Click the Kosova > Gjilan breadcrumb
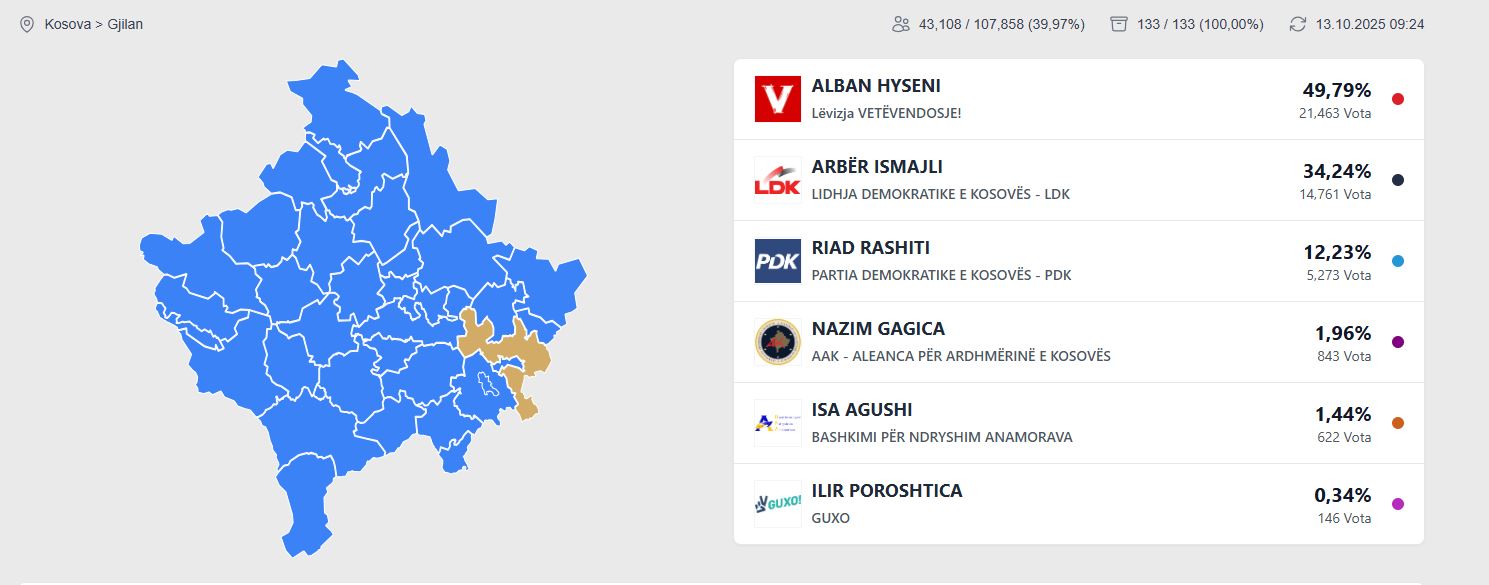Viewport: 1489px width, 585px height. pos(94,24)
